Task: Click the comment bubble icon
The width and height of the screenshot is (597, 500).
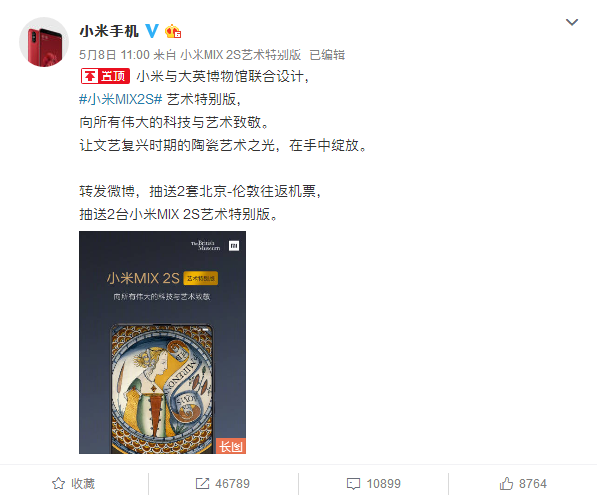Action: (353, 484)
